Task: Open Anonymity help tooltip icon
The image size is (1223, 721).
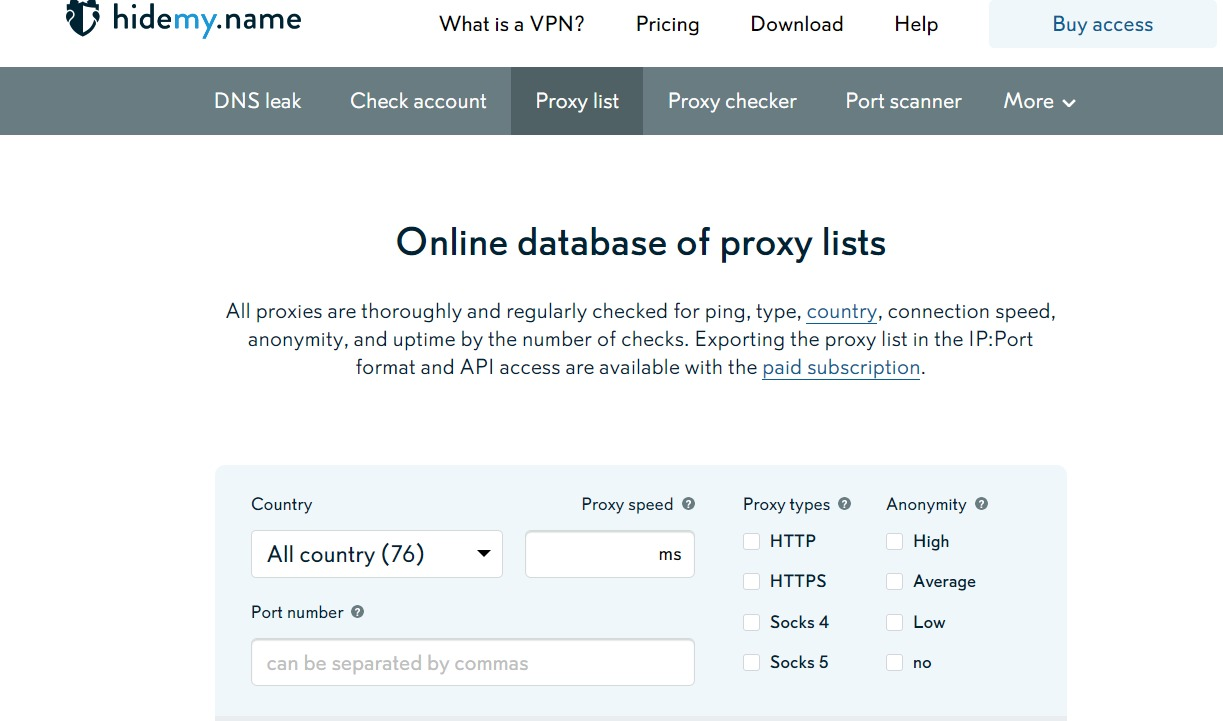Action: coord(981,504)
